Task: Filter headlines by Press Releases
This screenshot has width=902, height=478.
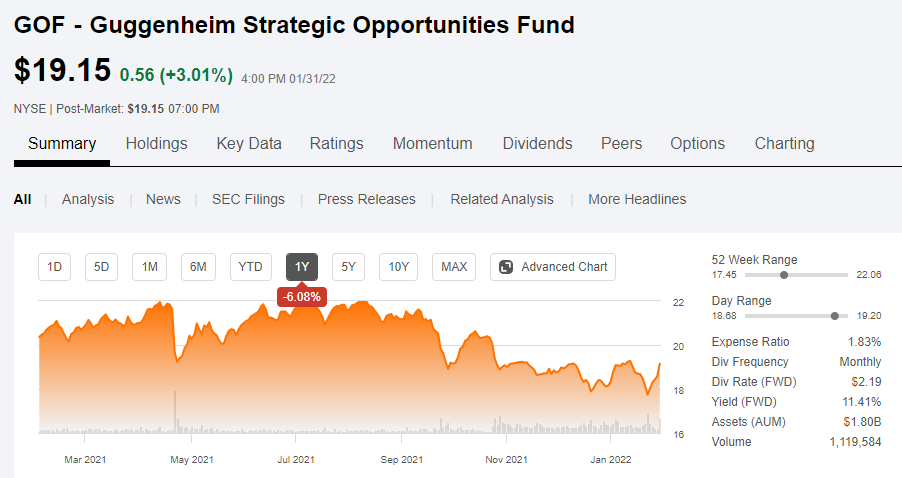Action: coord(366,199)
